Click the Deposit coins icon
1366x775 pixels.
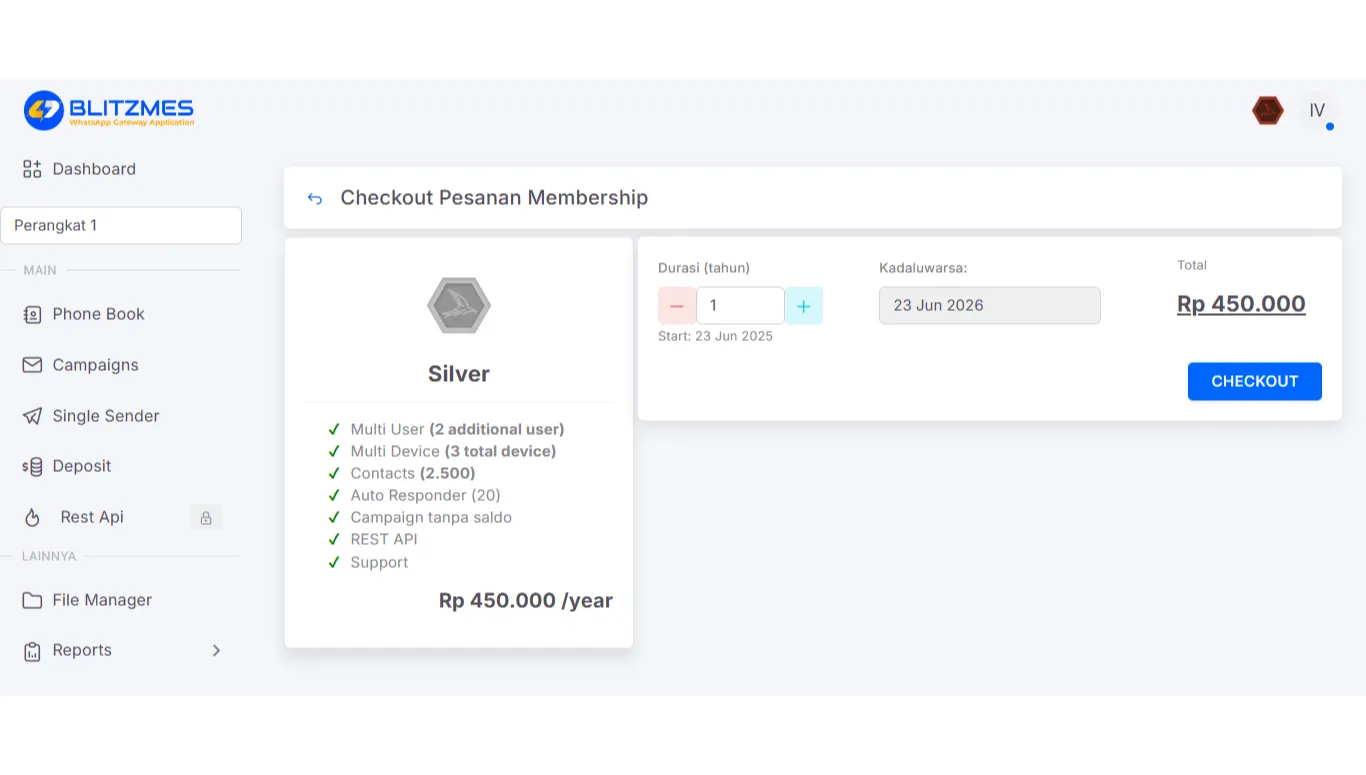32,466
